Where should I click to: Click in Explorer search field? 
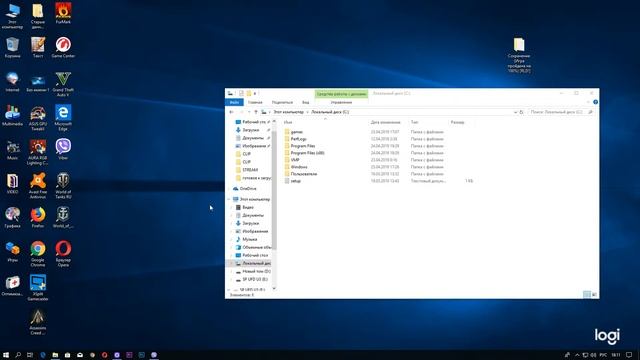point(557,112)
